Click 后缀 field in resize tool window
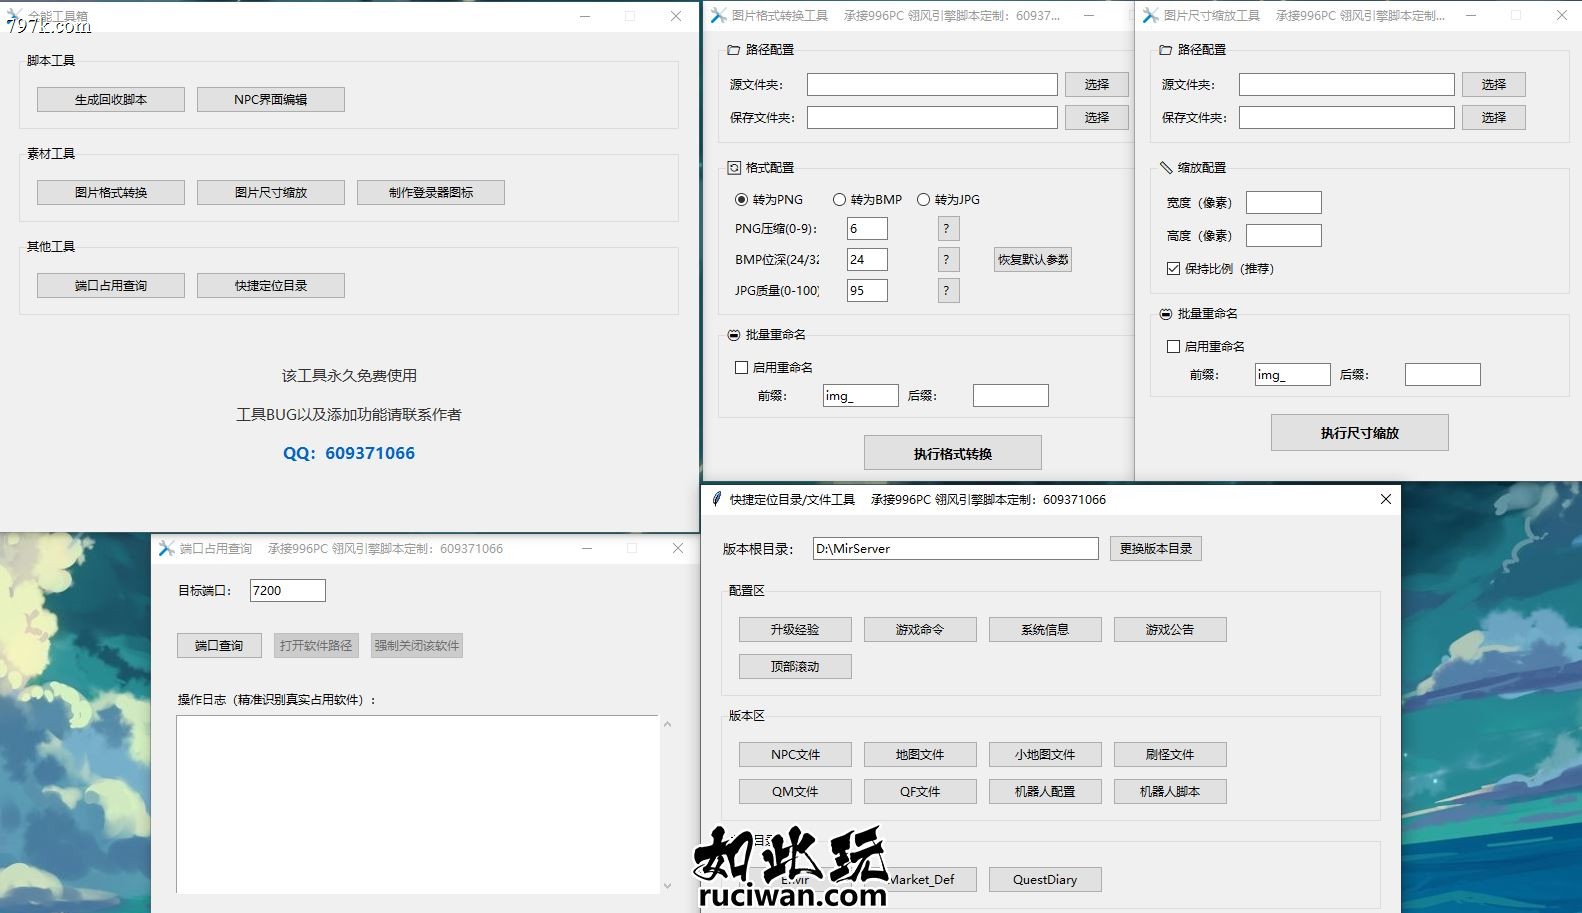 [1442, 374]
